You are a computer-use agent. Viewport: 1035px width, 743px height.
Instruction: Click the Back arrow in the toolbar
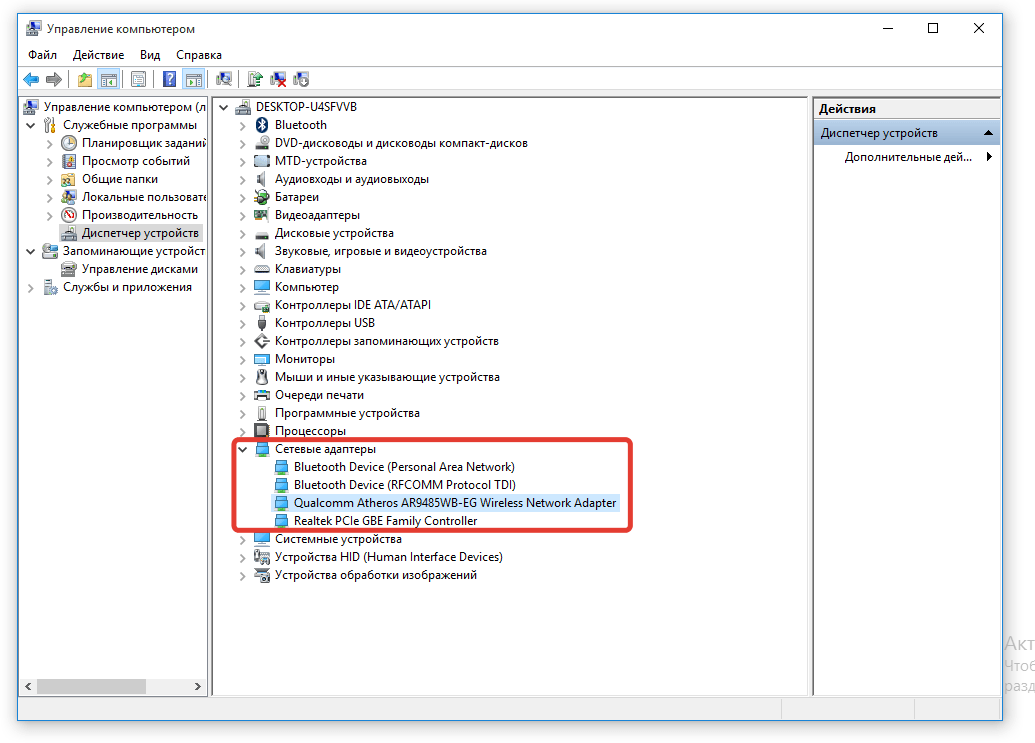(31, 79)
